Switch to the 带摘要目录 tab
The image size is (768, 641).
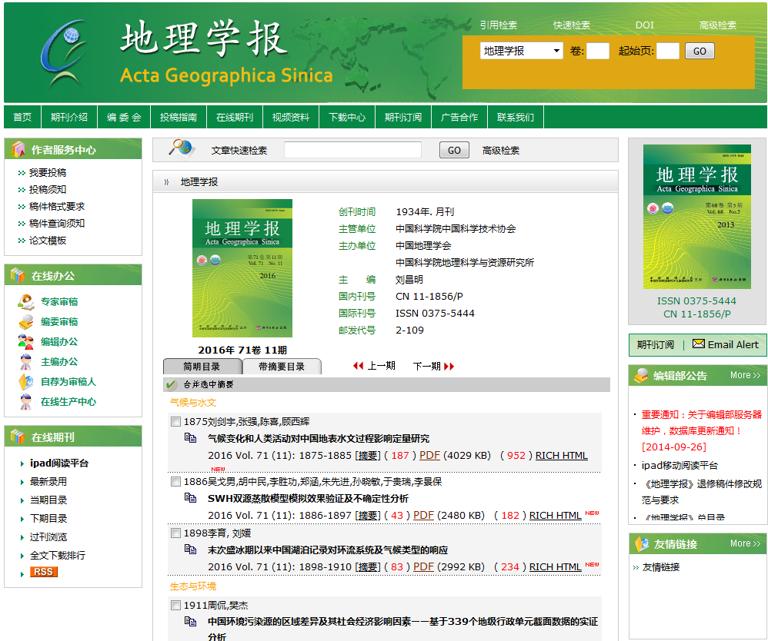coord(282,366)
